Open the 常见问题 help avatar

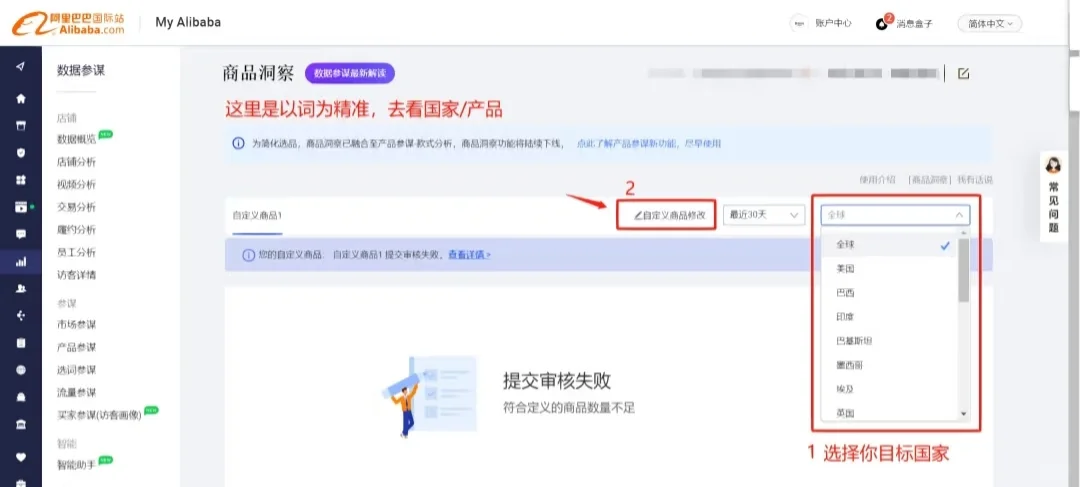1053,165
